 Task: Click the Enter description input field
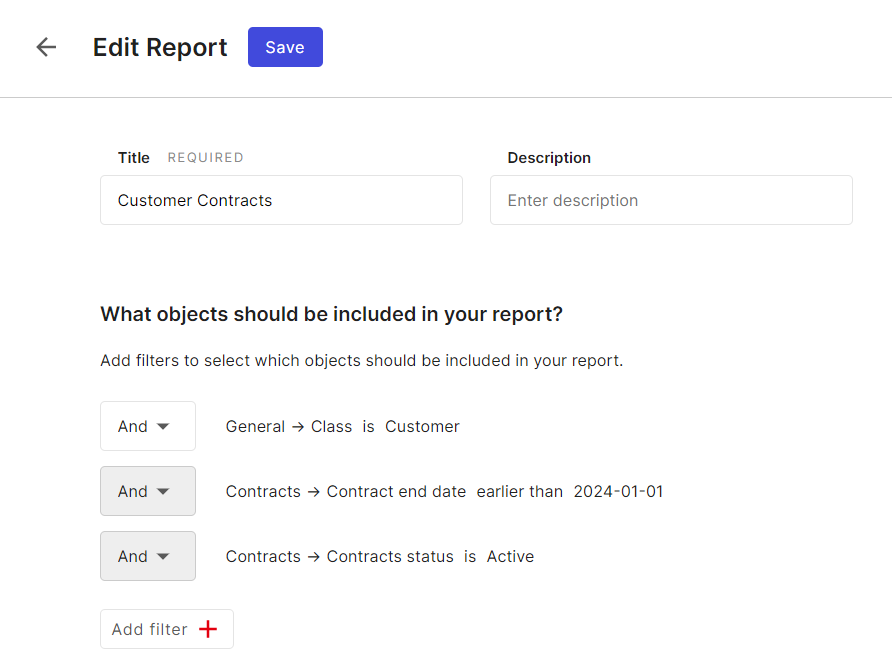pyautogui.click(x=671, y=200)
